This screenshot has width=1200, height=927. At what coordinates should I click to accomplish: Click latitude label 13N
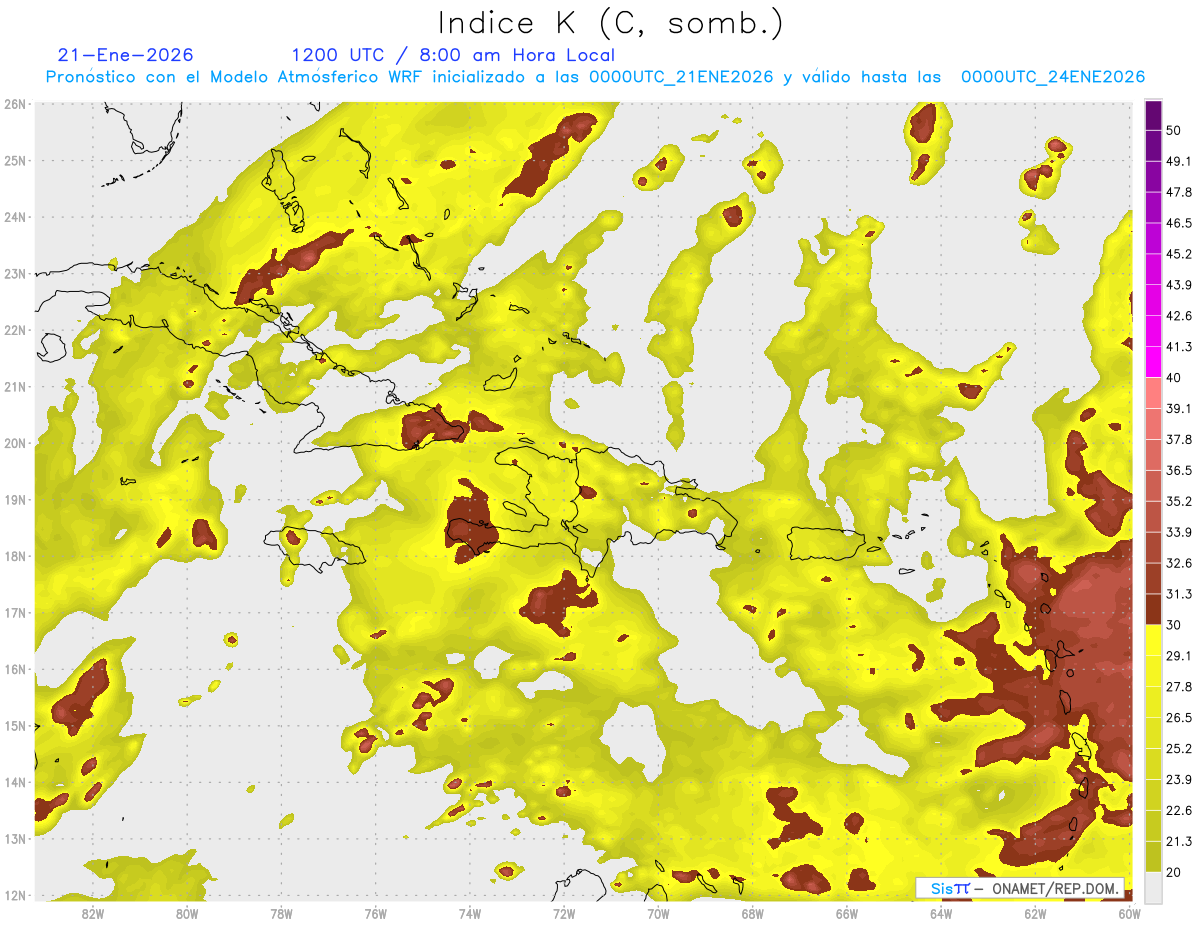[x=15, y=839]
